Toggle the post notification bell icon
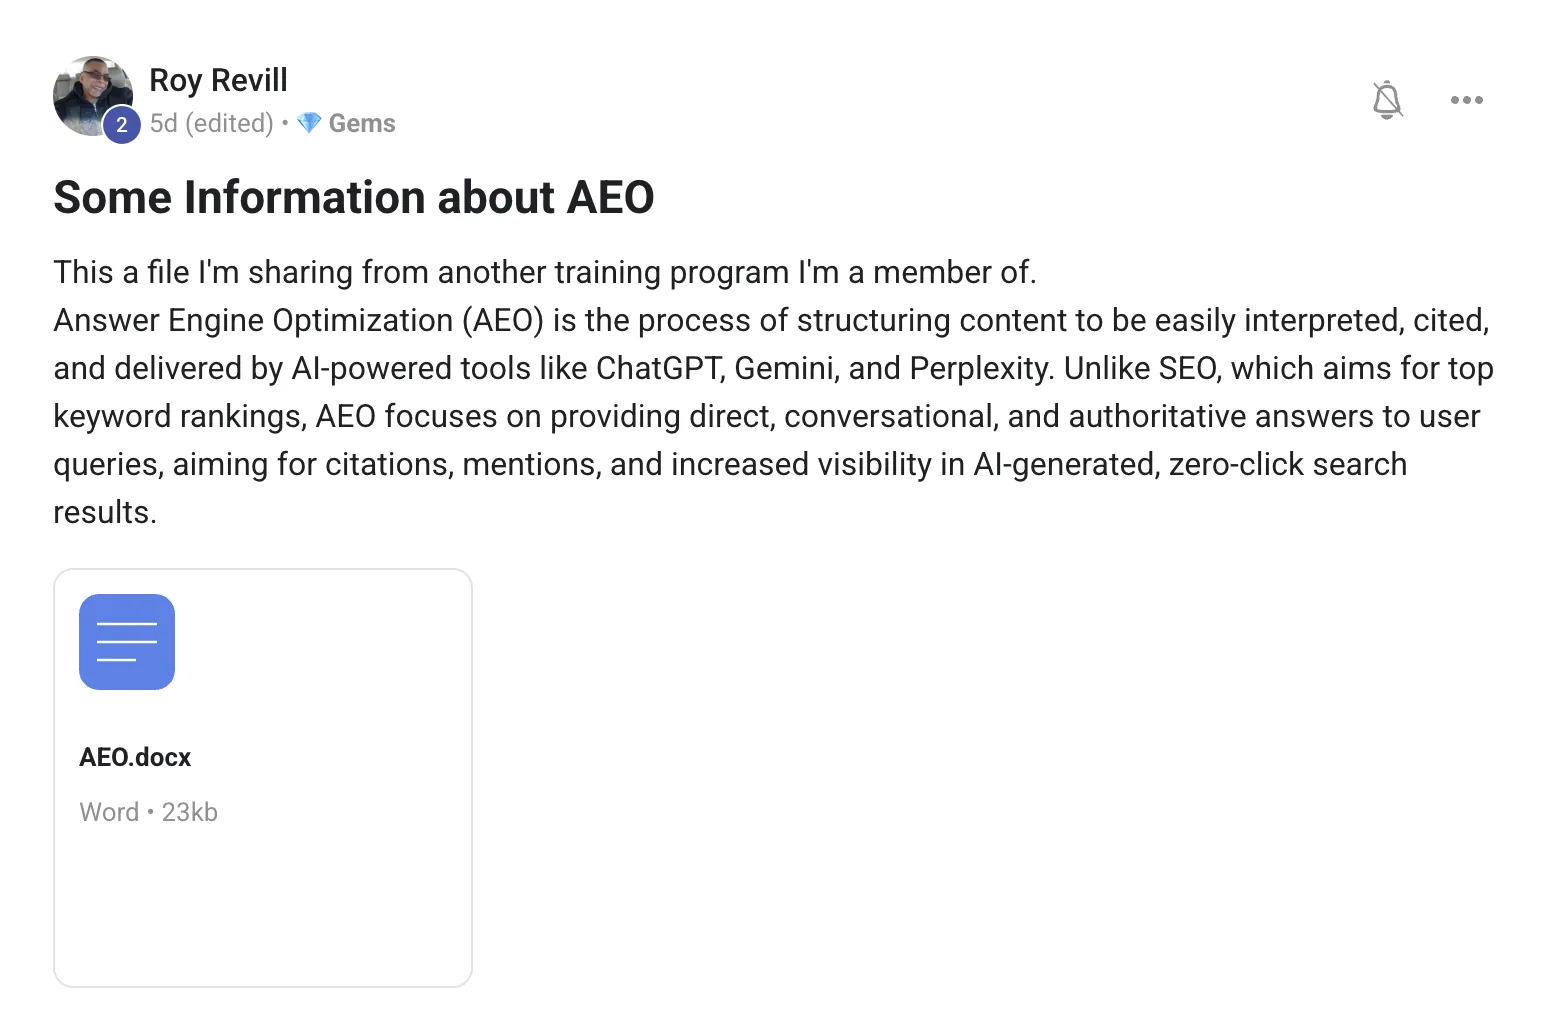This screenshot has height=1014, width=1556. click(1387, 100)
